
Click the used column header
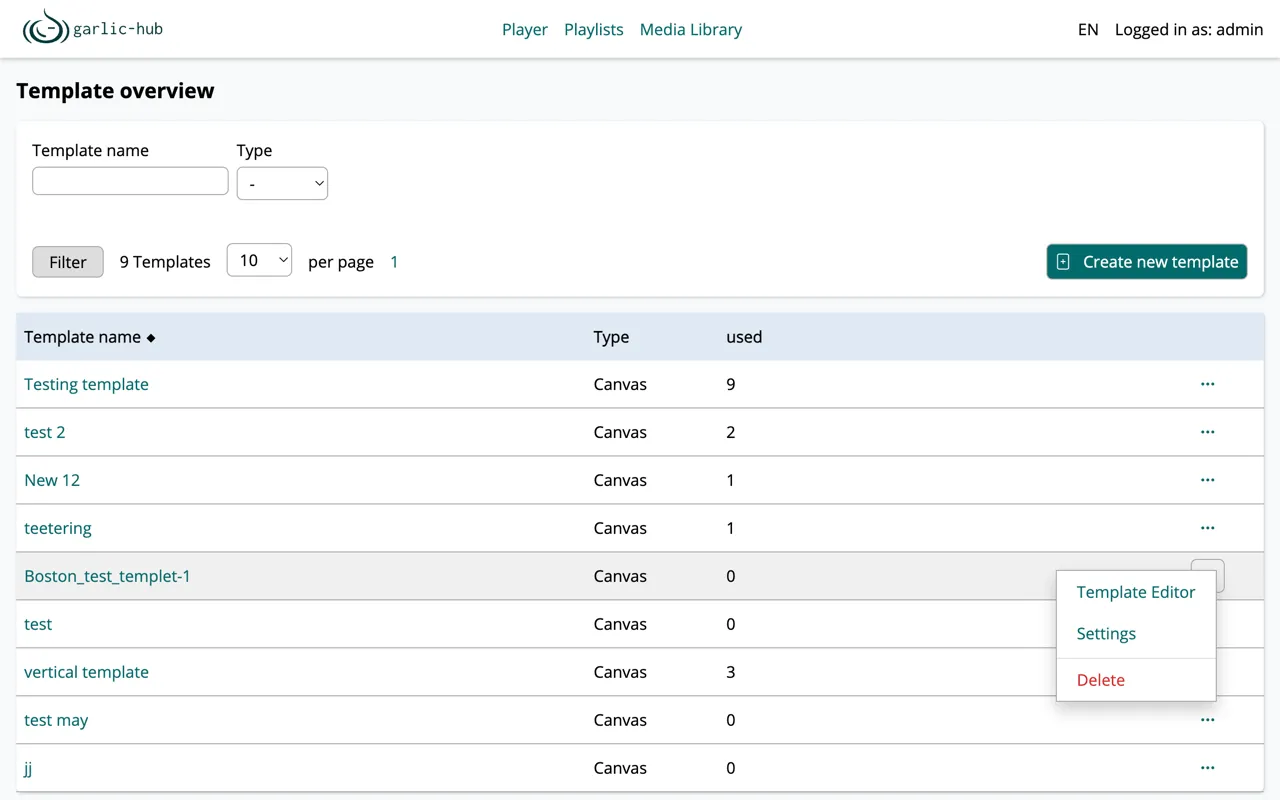744,337
